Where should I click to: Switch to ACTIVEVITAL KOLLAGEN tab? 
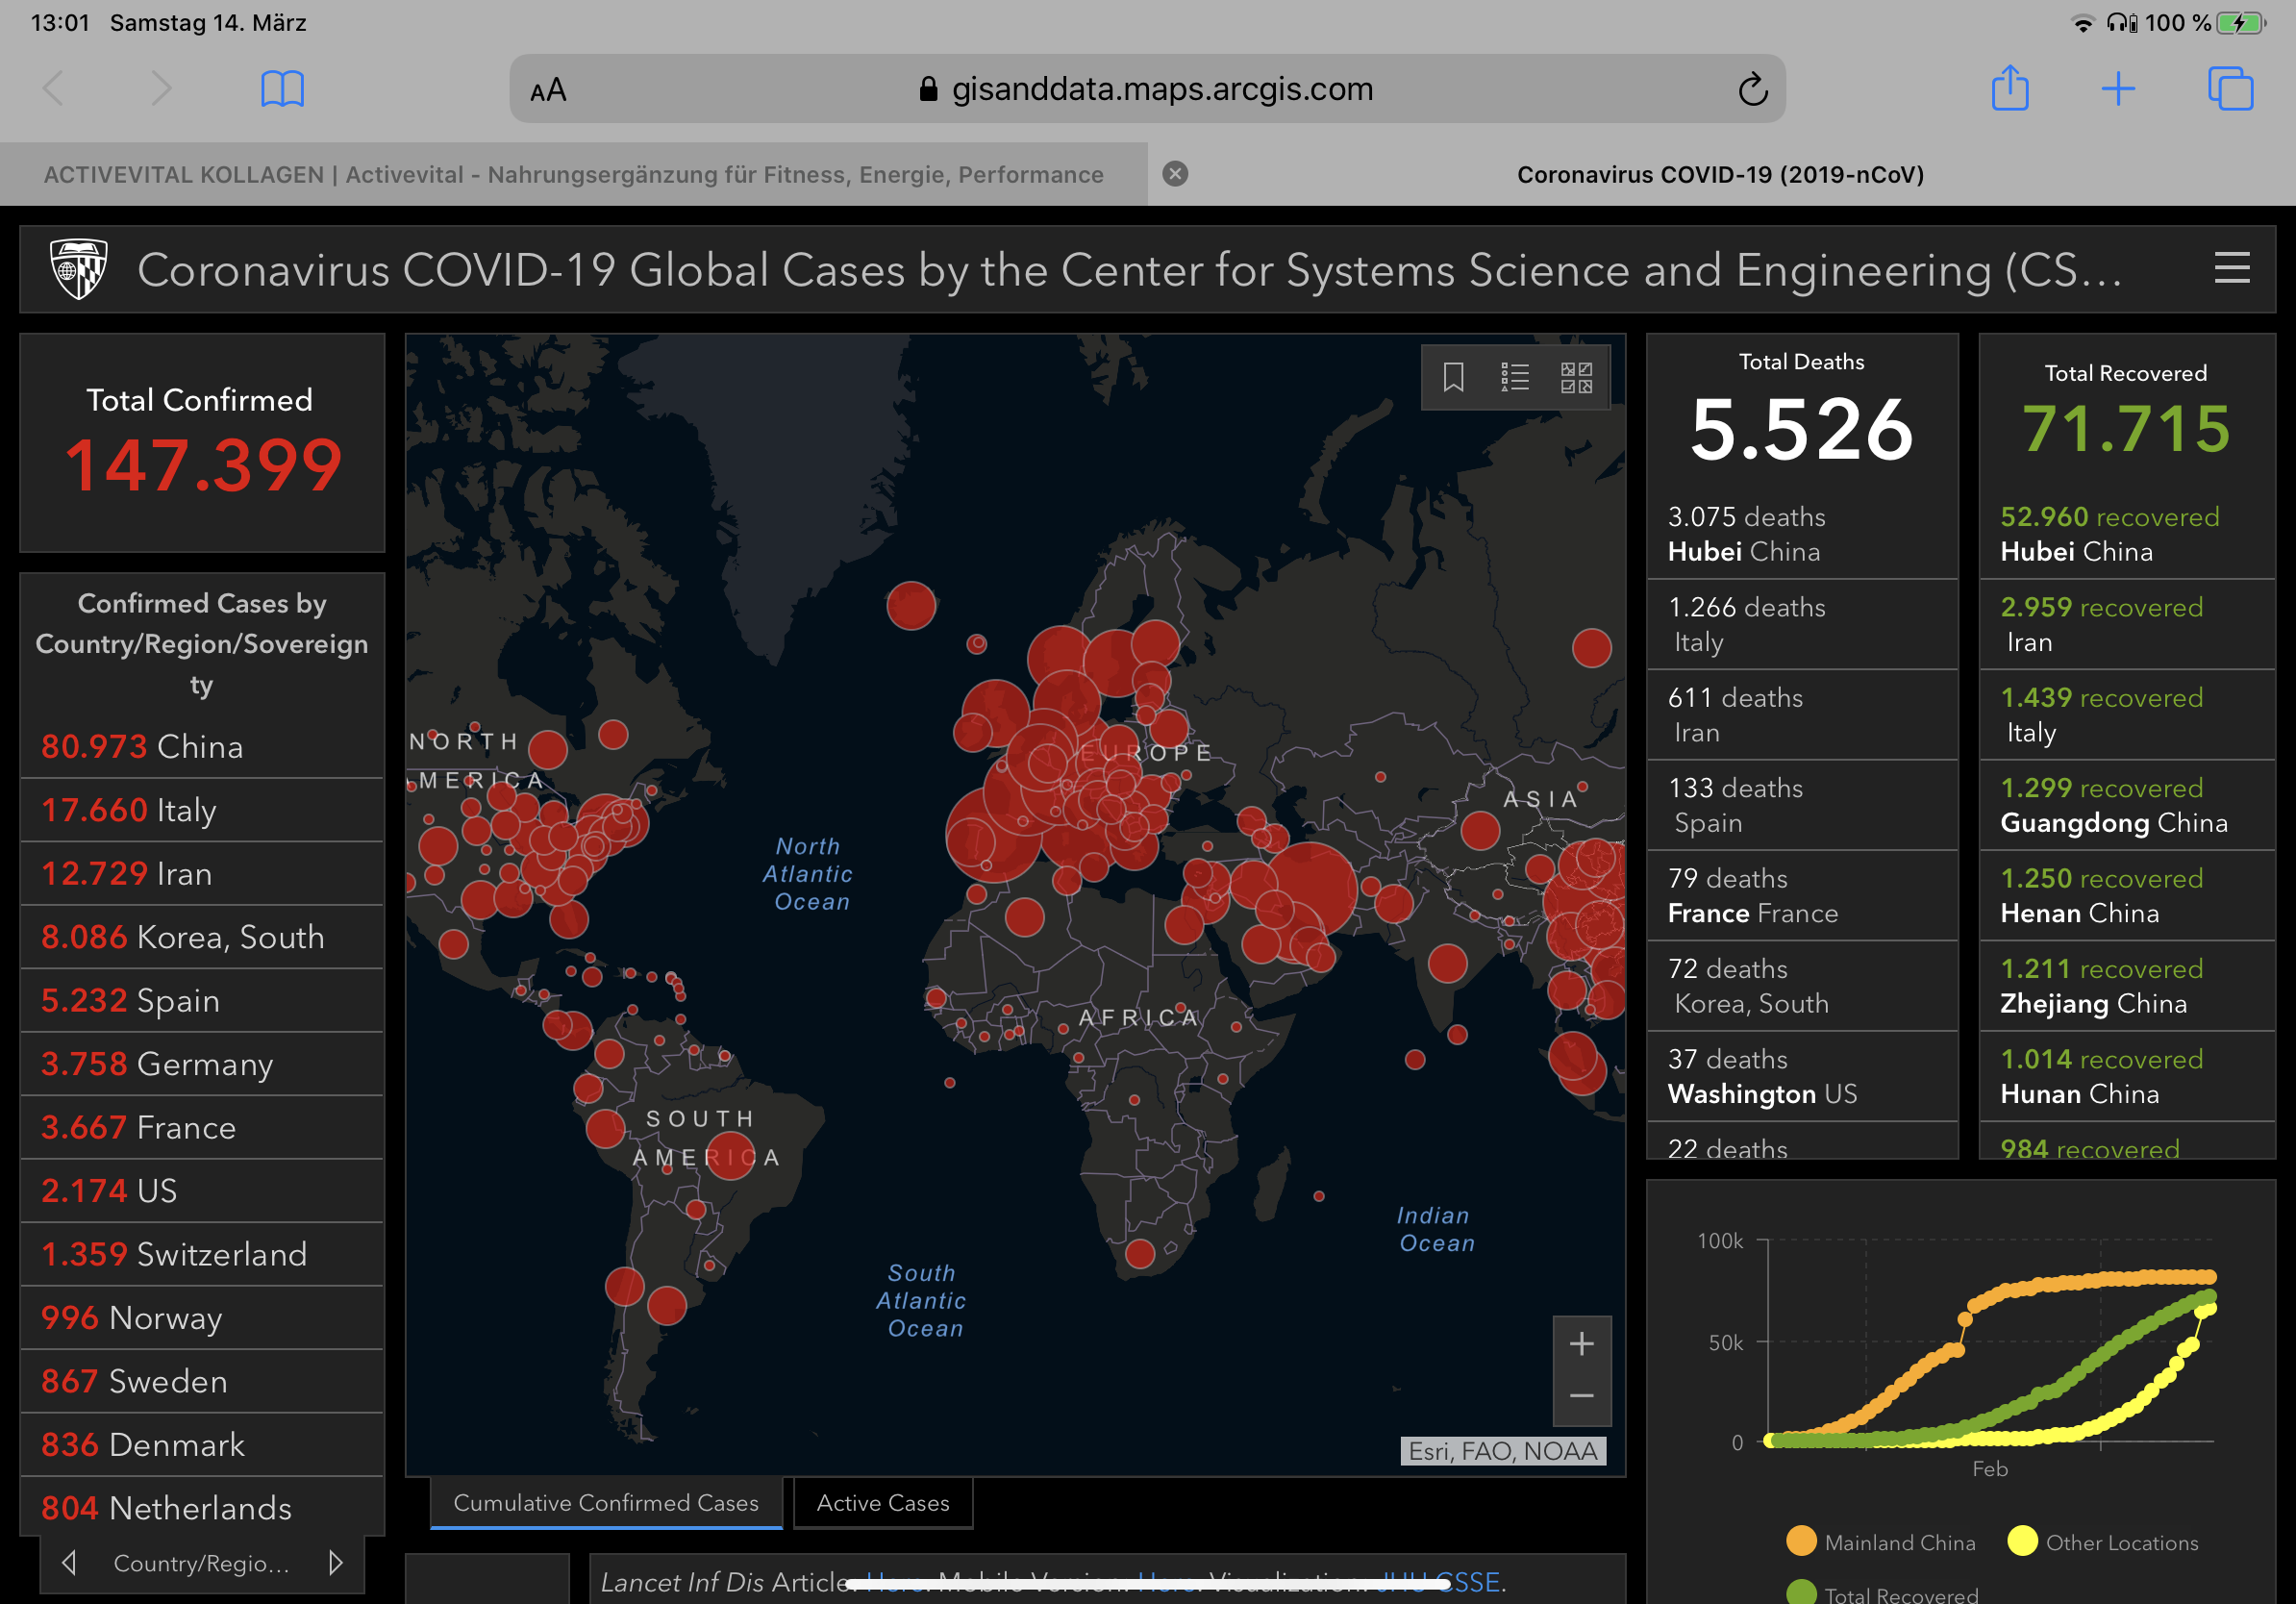(x=574, y=175)
